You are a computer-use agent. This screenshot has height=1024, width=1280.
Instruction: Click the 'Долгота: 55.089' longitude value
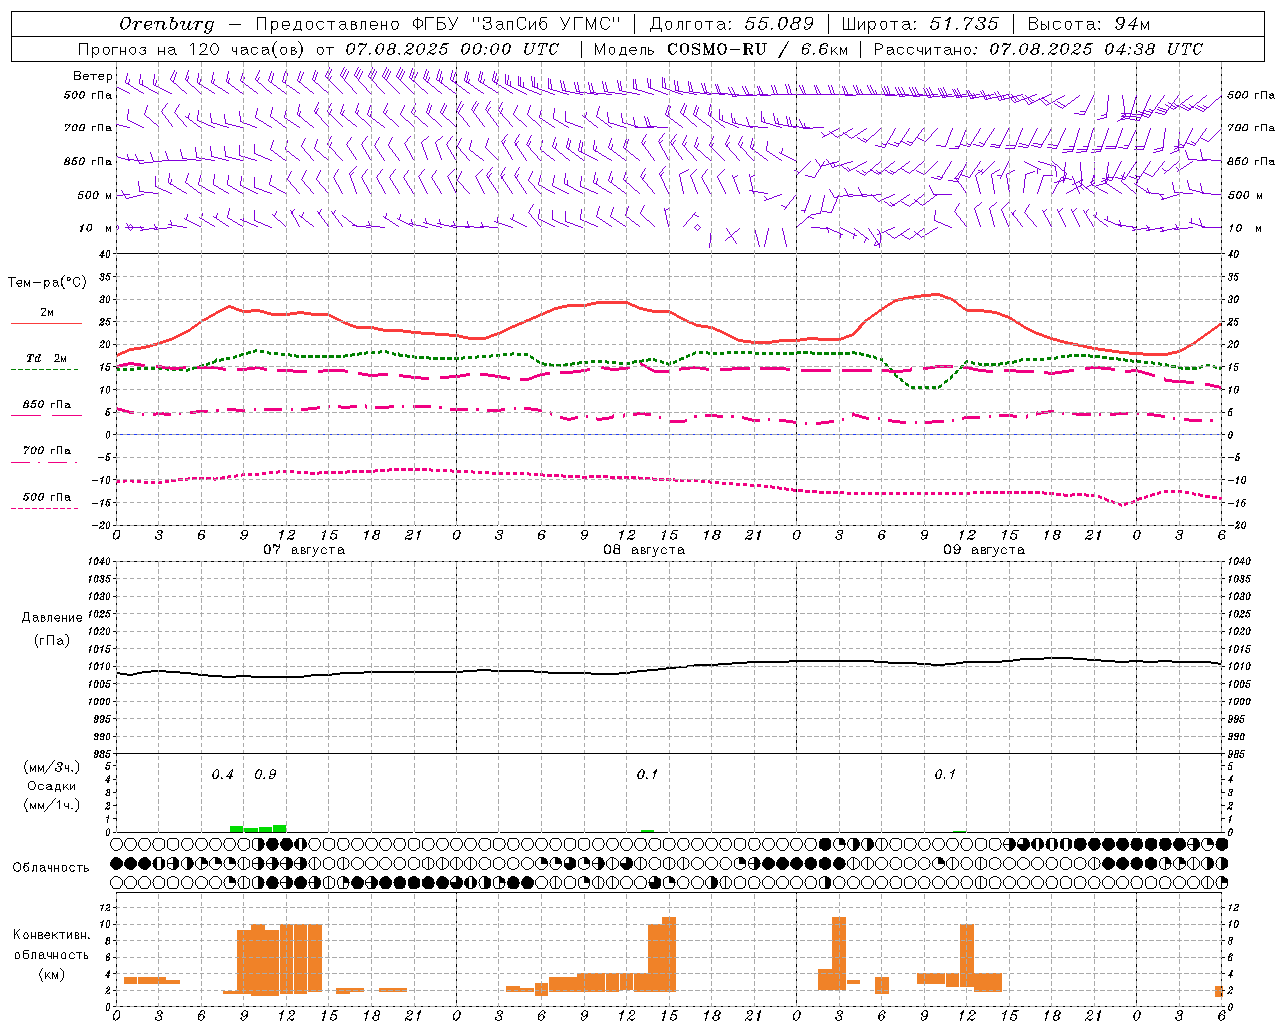click(x=731, y=24)
